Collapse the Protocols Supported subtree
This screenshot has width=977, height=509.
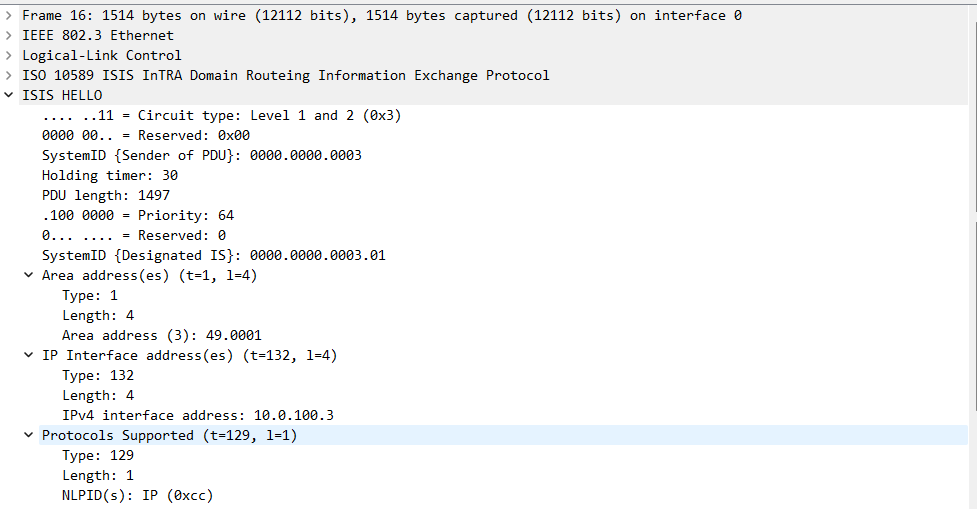pyautogui.click(x=29, y=435)
